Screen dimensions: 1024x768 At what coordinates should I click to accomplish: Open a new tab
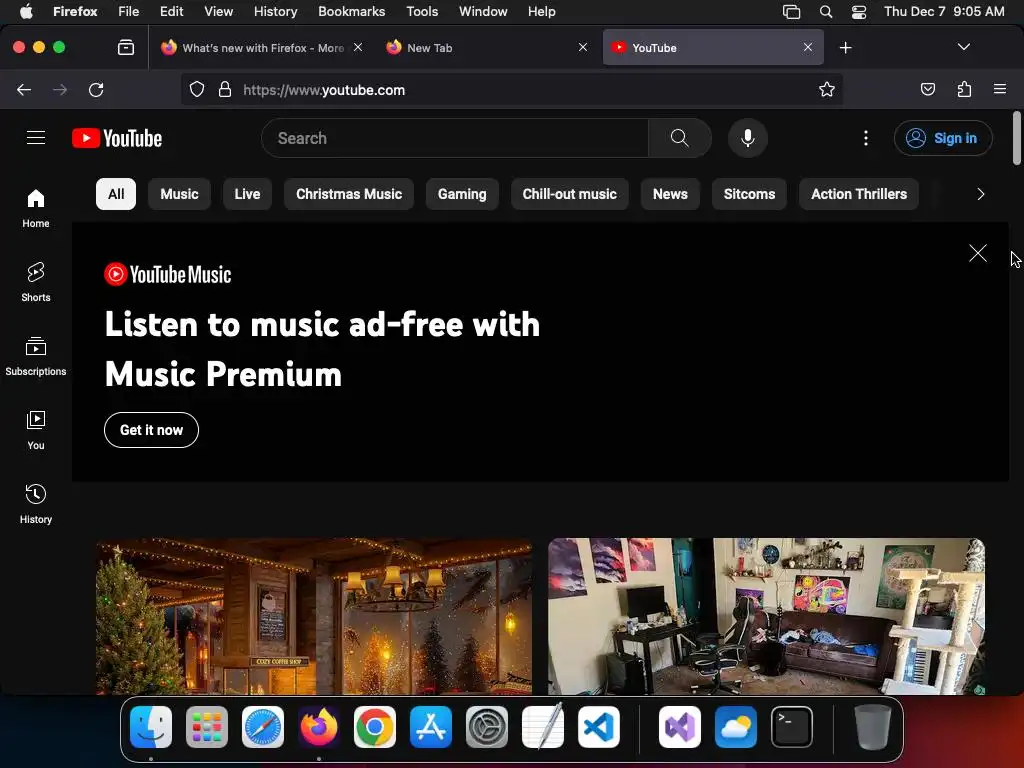pyautogui.click(x=846, y=48)
